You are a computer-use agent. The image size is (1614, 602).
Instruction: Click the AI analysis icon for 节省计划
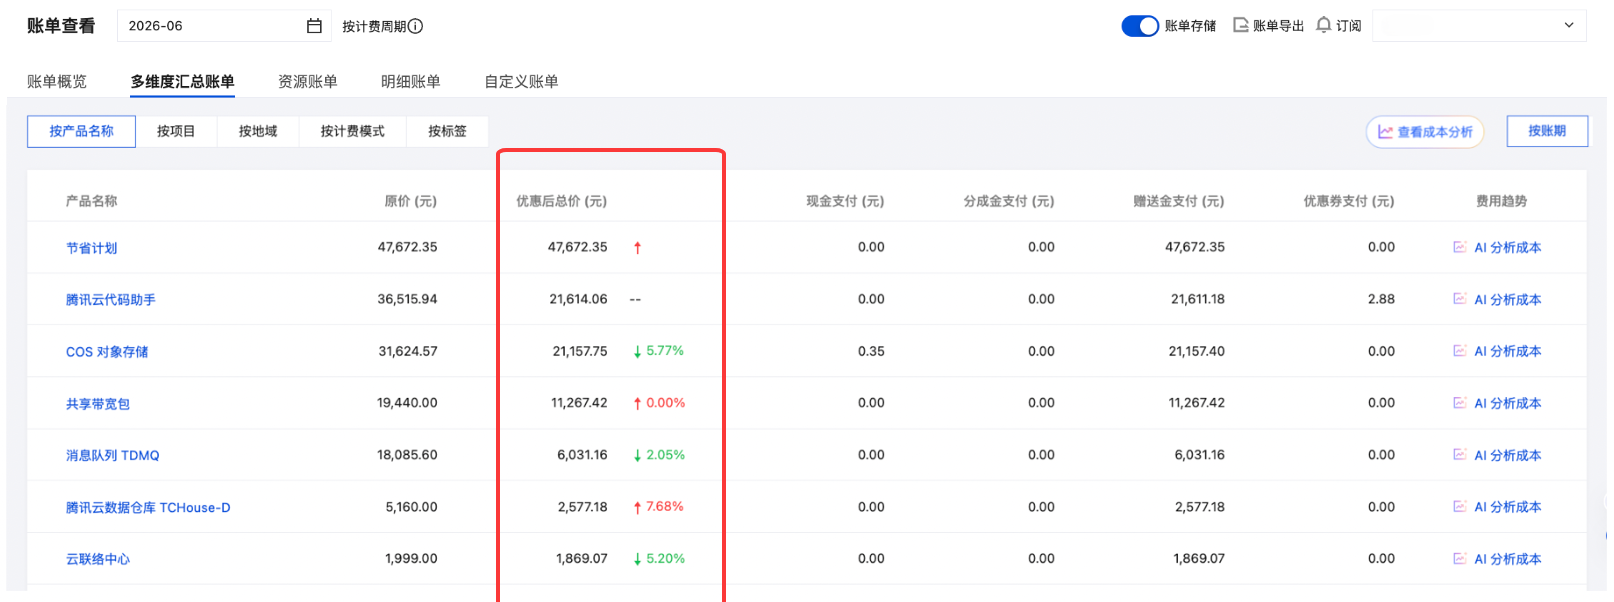(1460, 247)
